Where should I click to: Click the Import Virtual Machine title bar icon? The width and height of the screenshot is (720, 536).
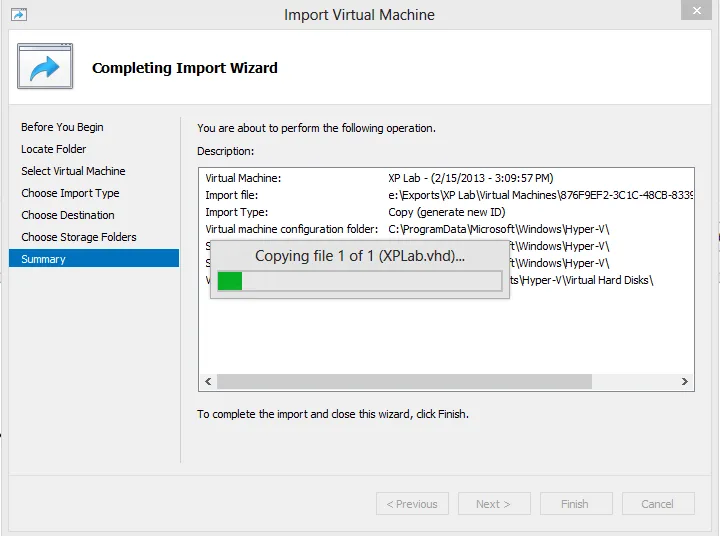click(19, 15)
